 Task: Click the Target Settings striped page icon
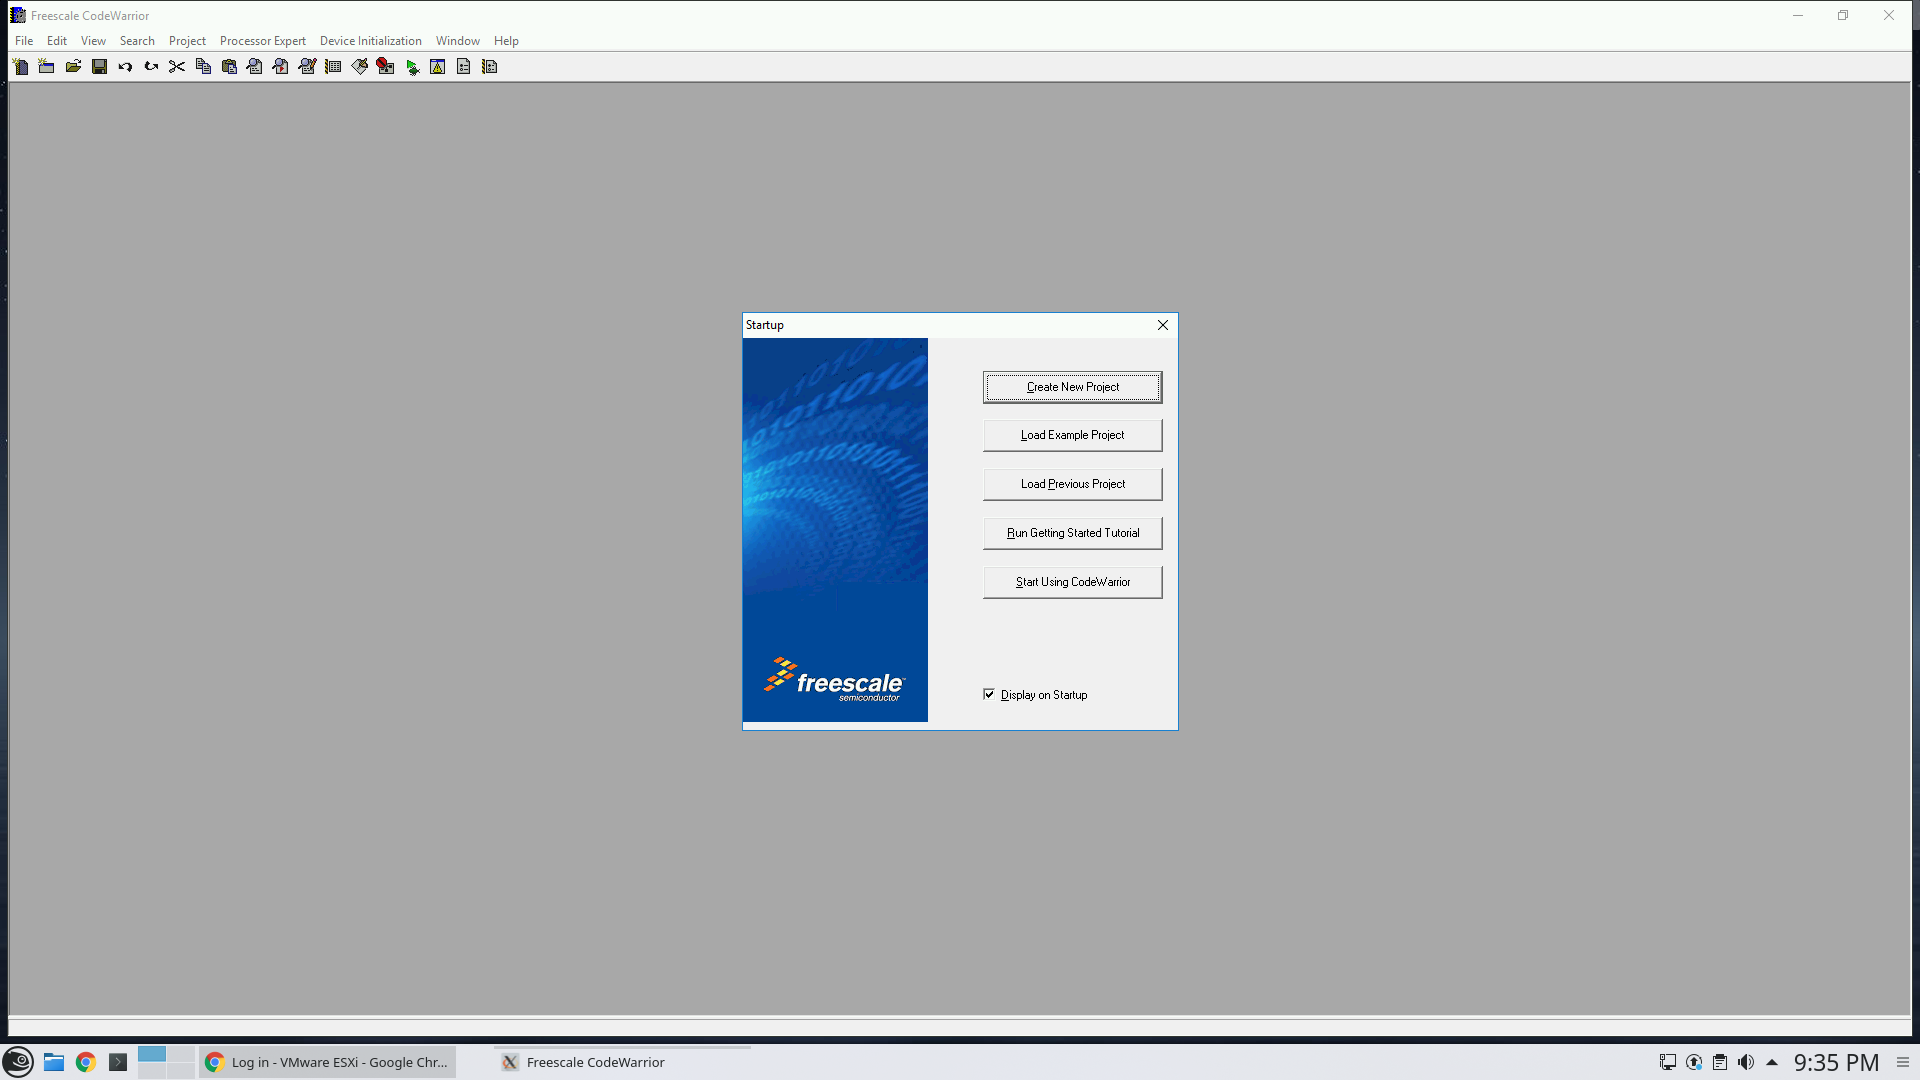tap(490, 67)
